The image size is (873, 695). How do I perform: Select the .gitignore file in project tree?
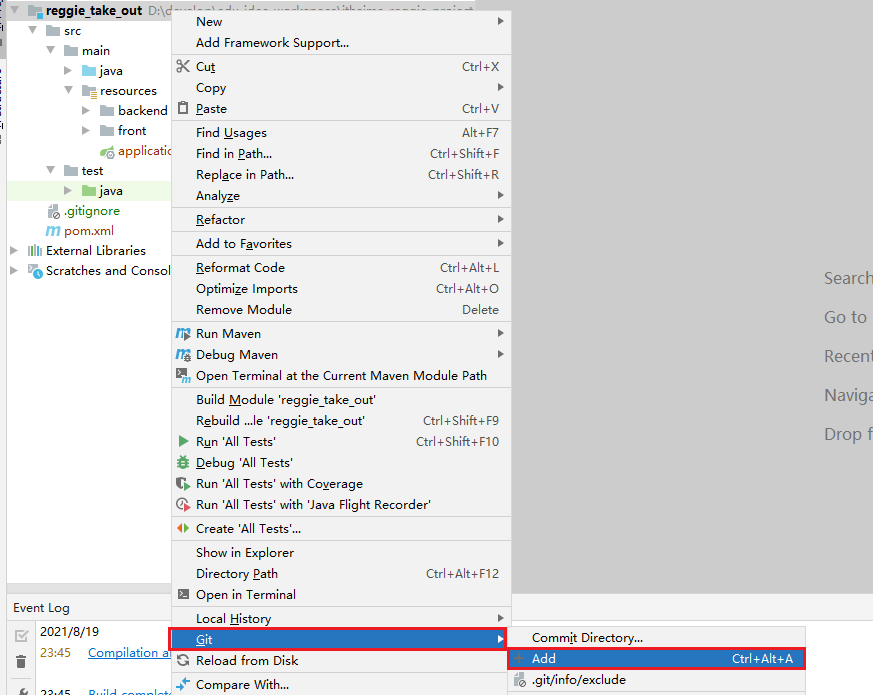pos(91,211)
